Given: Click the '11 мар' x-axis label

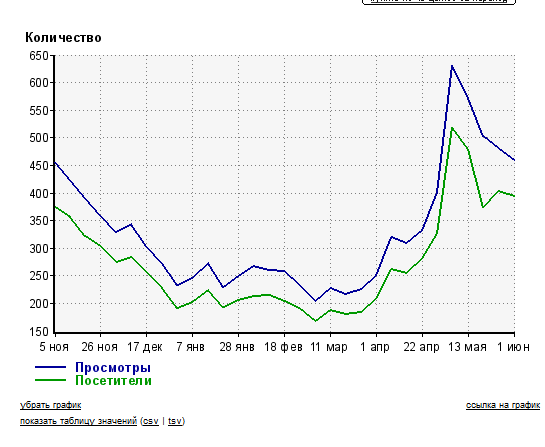Looking at the screenshot, I should pos(328,347).
